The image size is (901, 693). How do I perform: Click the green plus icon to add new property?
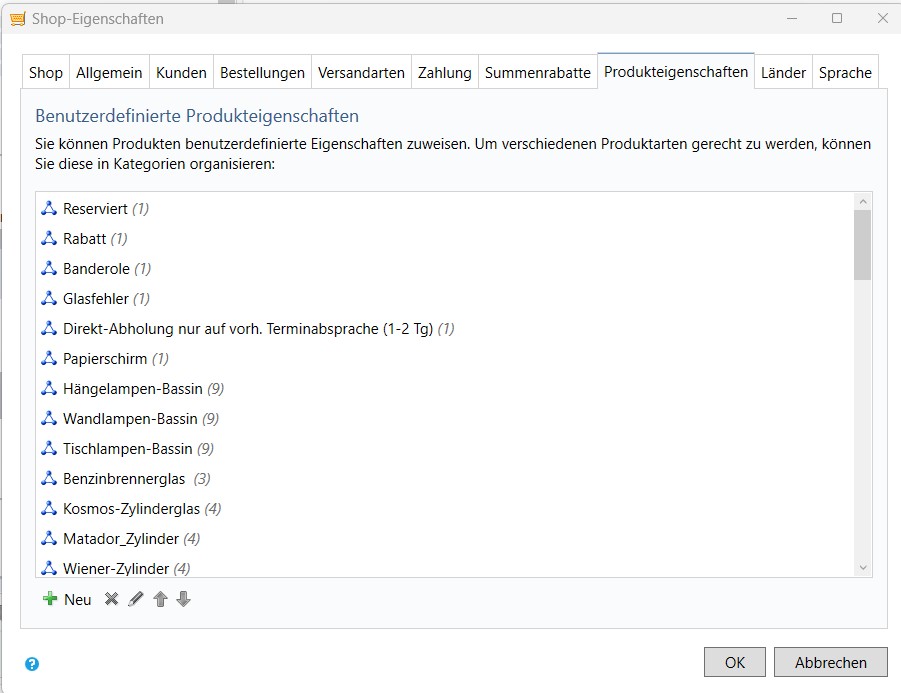[x=48, y=598]
